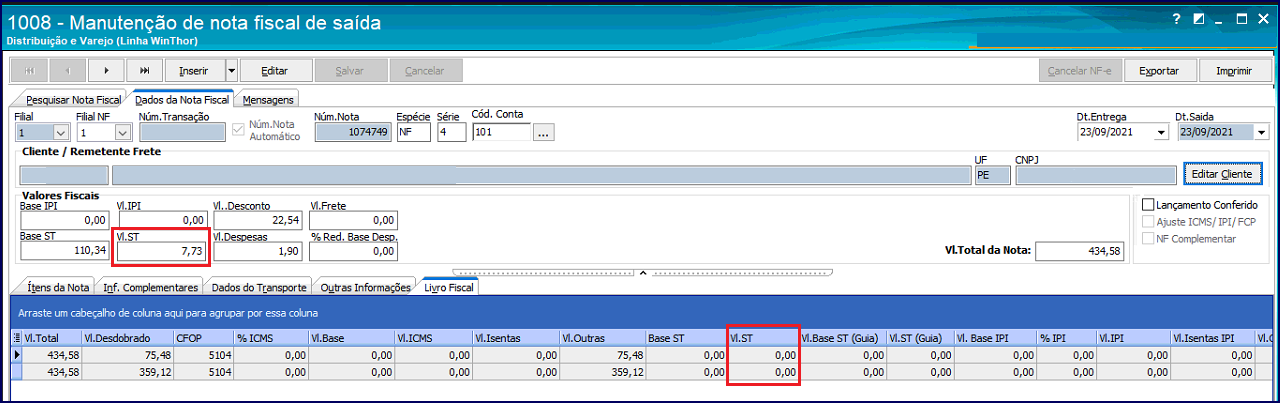Open the Outras Informações tab
Viewport: 1280px width, 403px height.
pyautogui.click(x=365, y=288)
